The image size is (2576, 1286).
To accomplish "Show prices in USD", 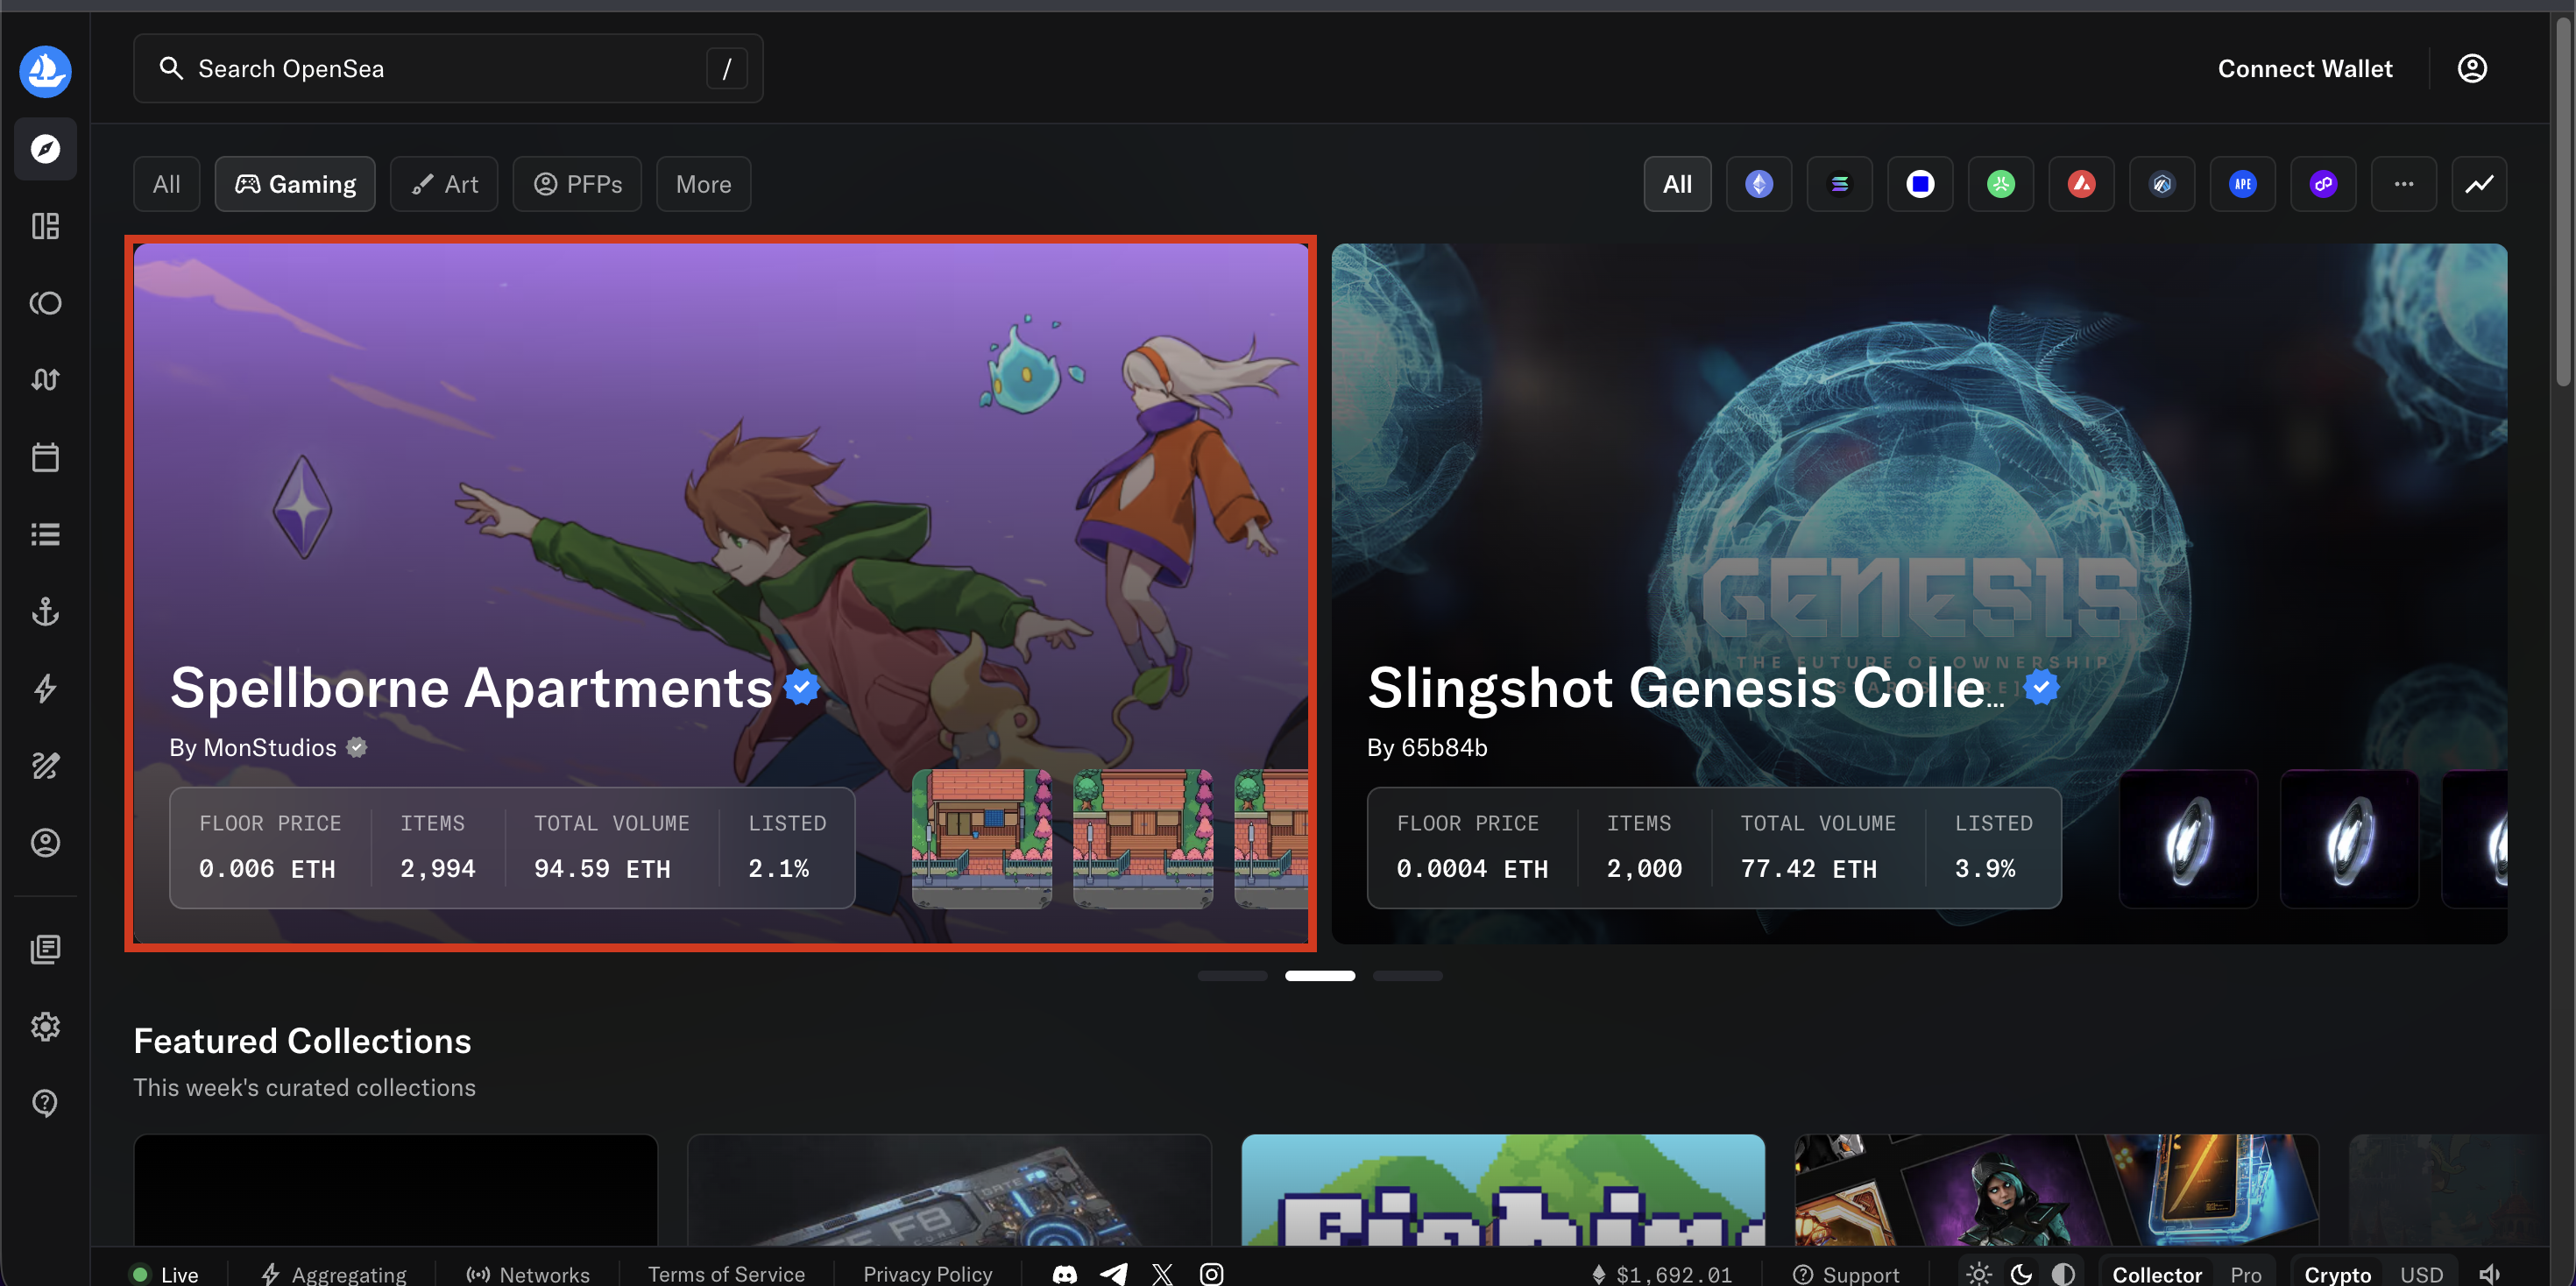I will pyautogui.click(x=2421, y=1274).
